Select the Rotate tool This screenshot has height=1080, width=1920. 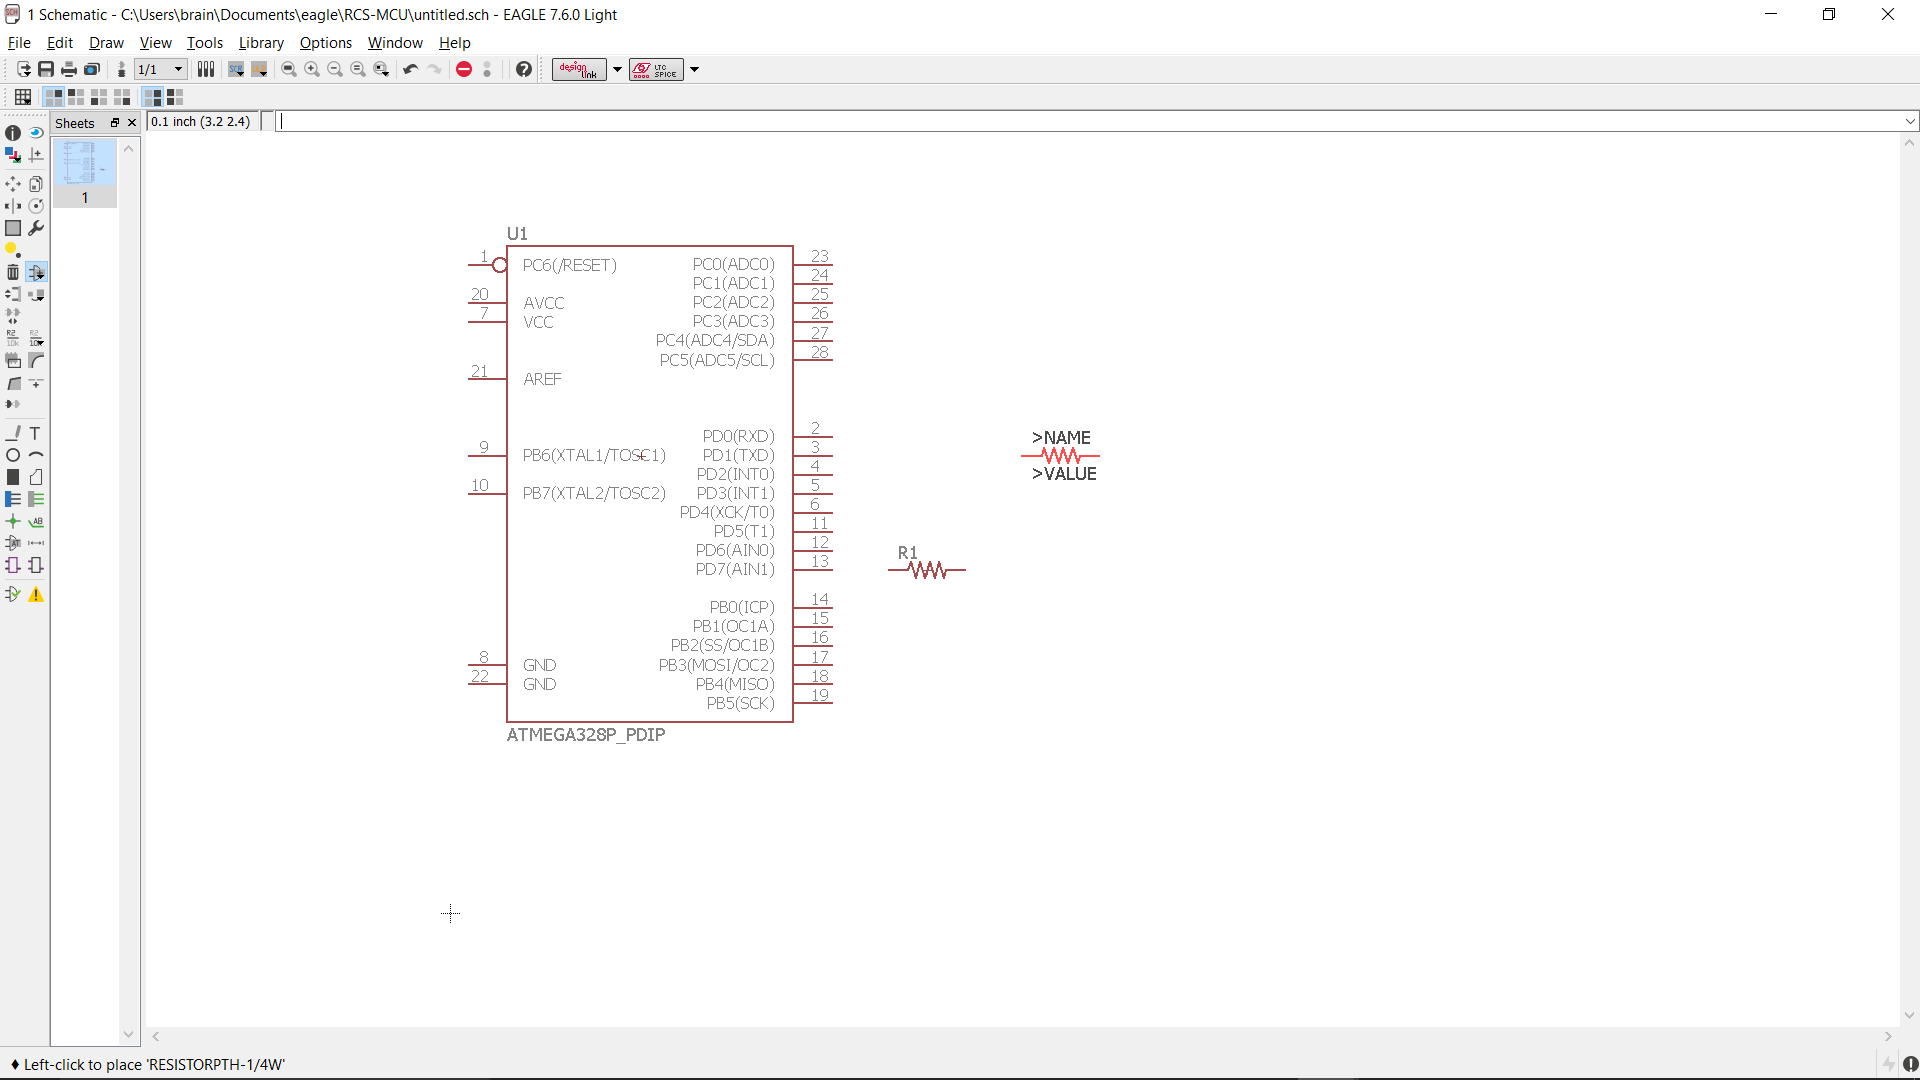[x=36, y=206]
